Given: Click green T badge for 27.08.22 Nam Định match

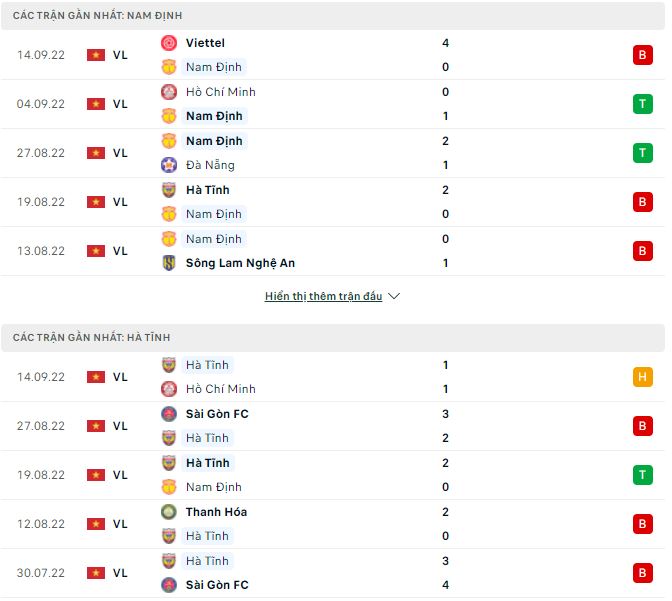Looking at the screenshot, I should click(641, 153).
